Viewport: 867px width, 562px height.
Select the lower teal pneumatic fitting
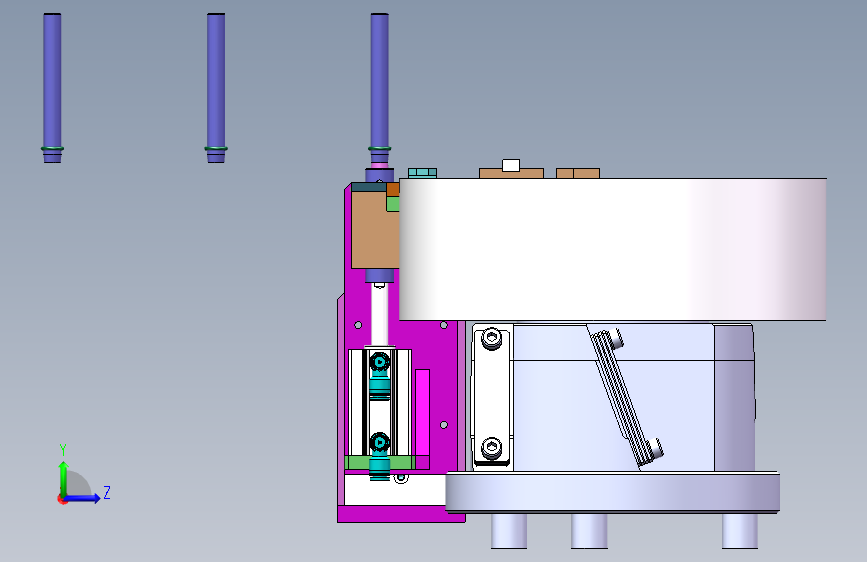tap(379, 457)
